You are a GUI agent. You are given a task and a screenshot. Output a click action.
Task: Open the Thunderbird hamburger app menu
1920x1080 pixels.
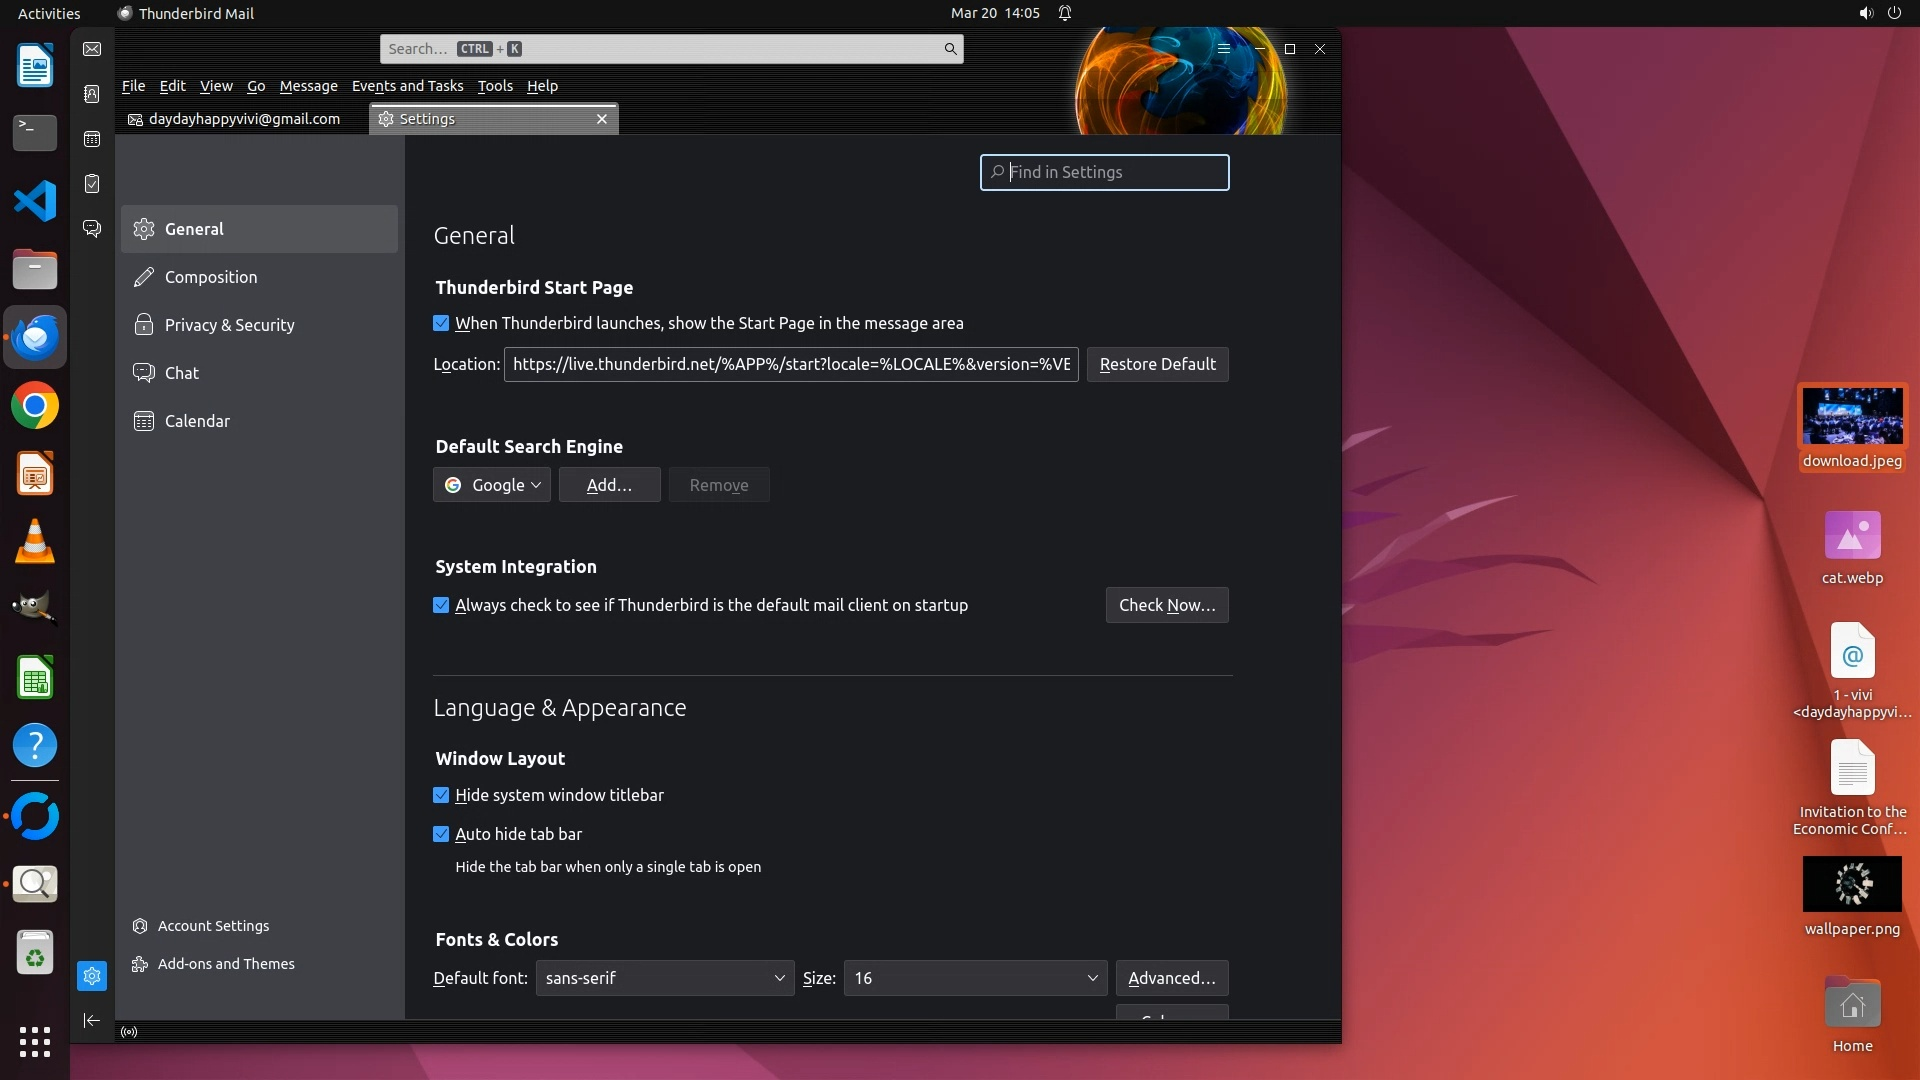point(1223,49)
